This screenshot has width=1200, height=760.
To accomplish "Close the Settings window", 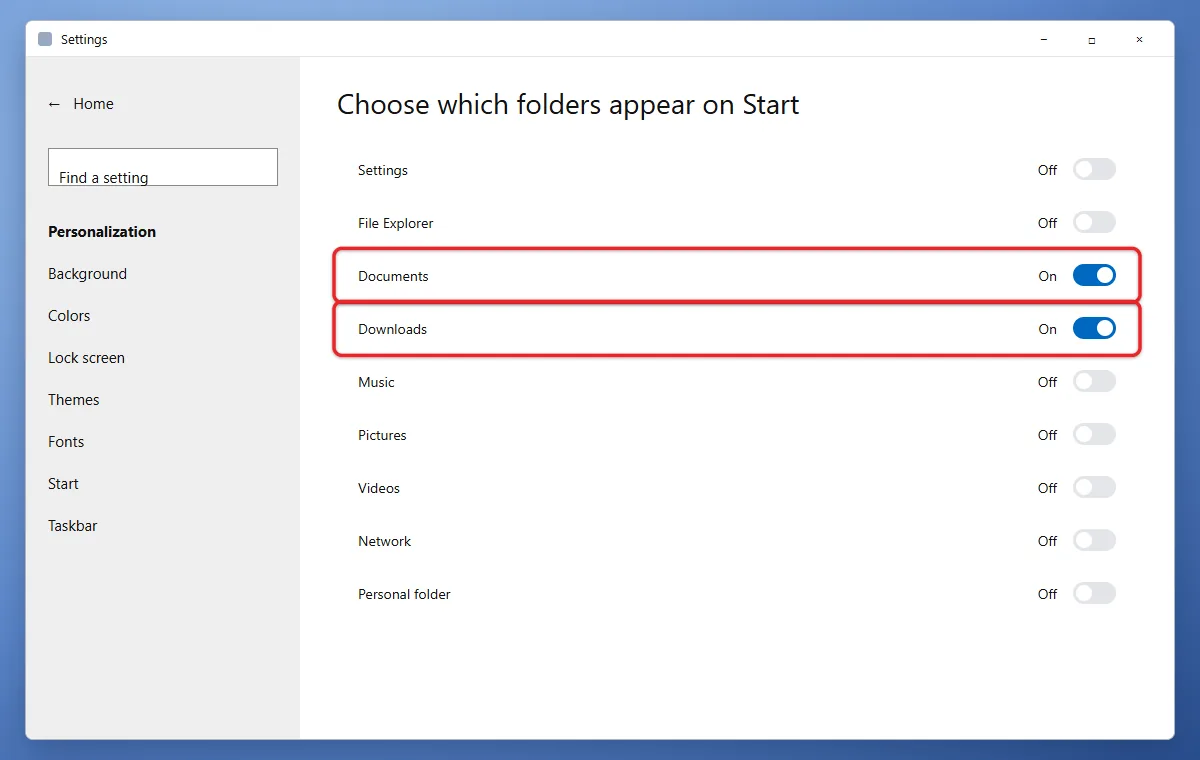I will click(x=1139, y=40).
